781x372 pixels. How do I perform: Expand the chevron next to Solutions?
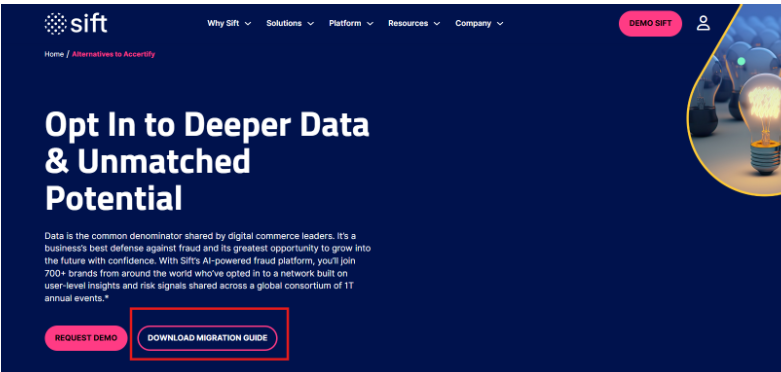(x=310, y=24)
